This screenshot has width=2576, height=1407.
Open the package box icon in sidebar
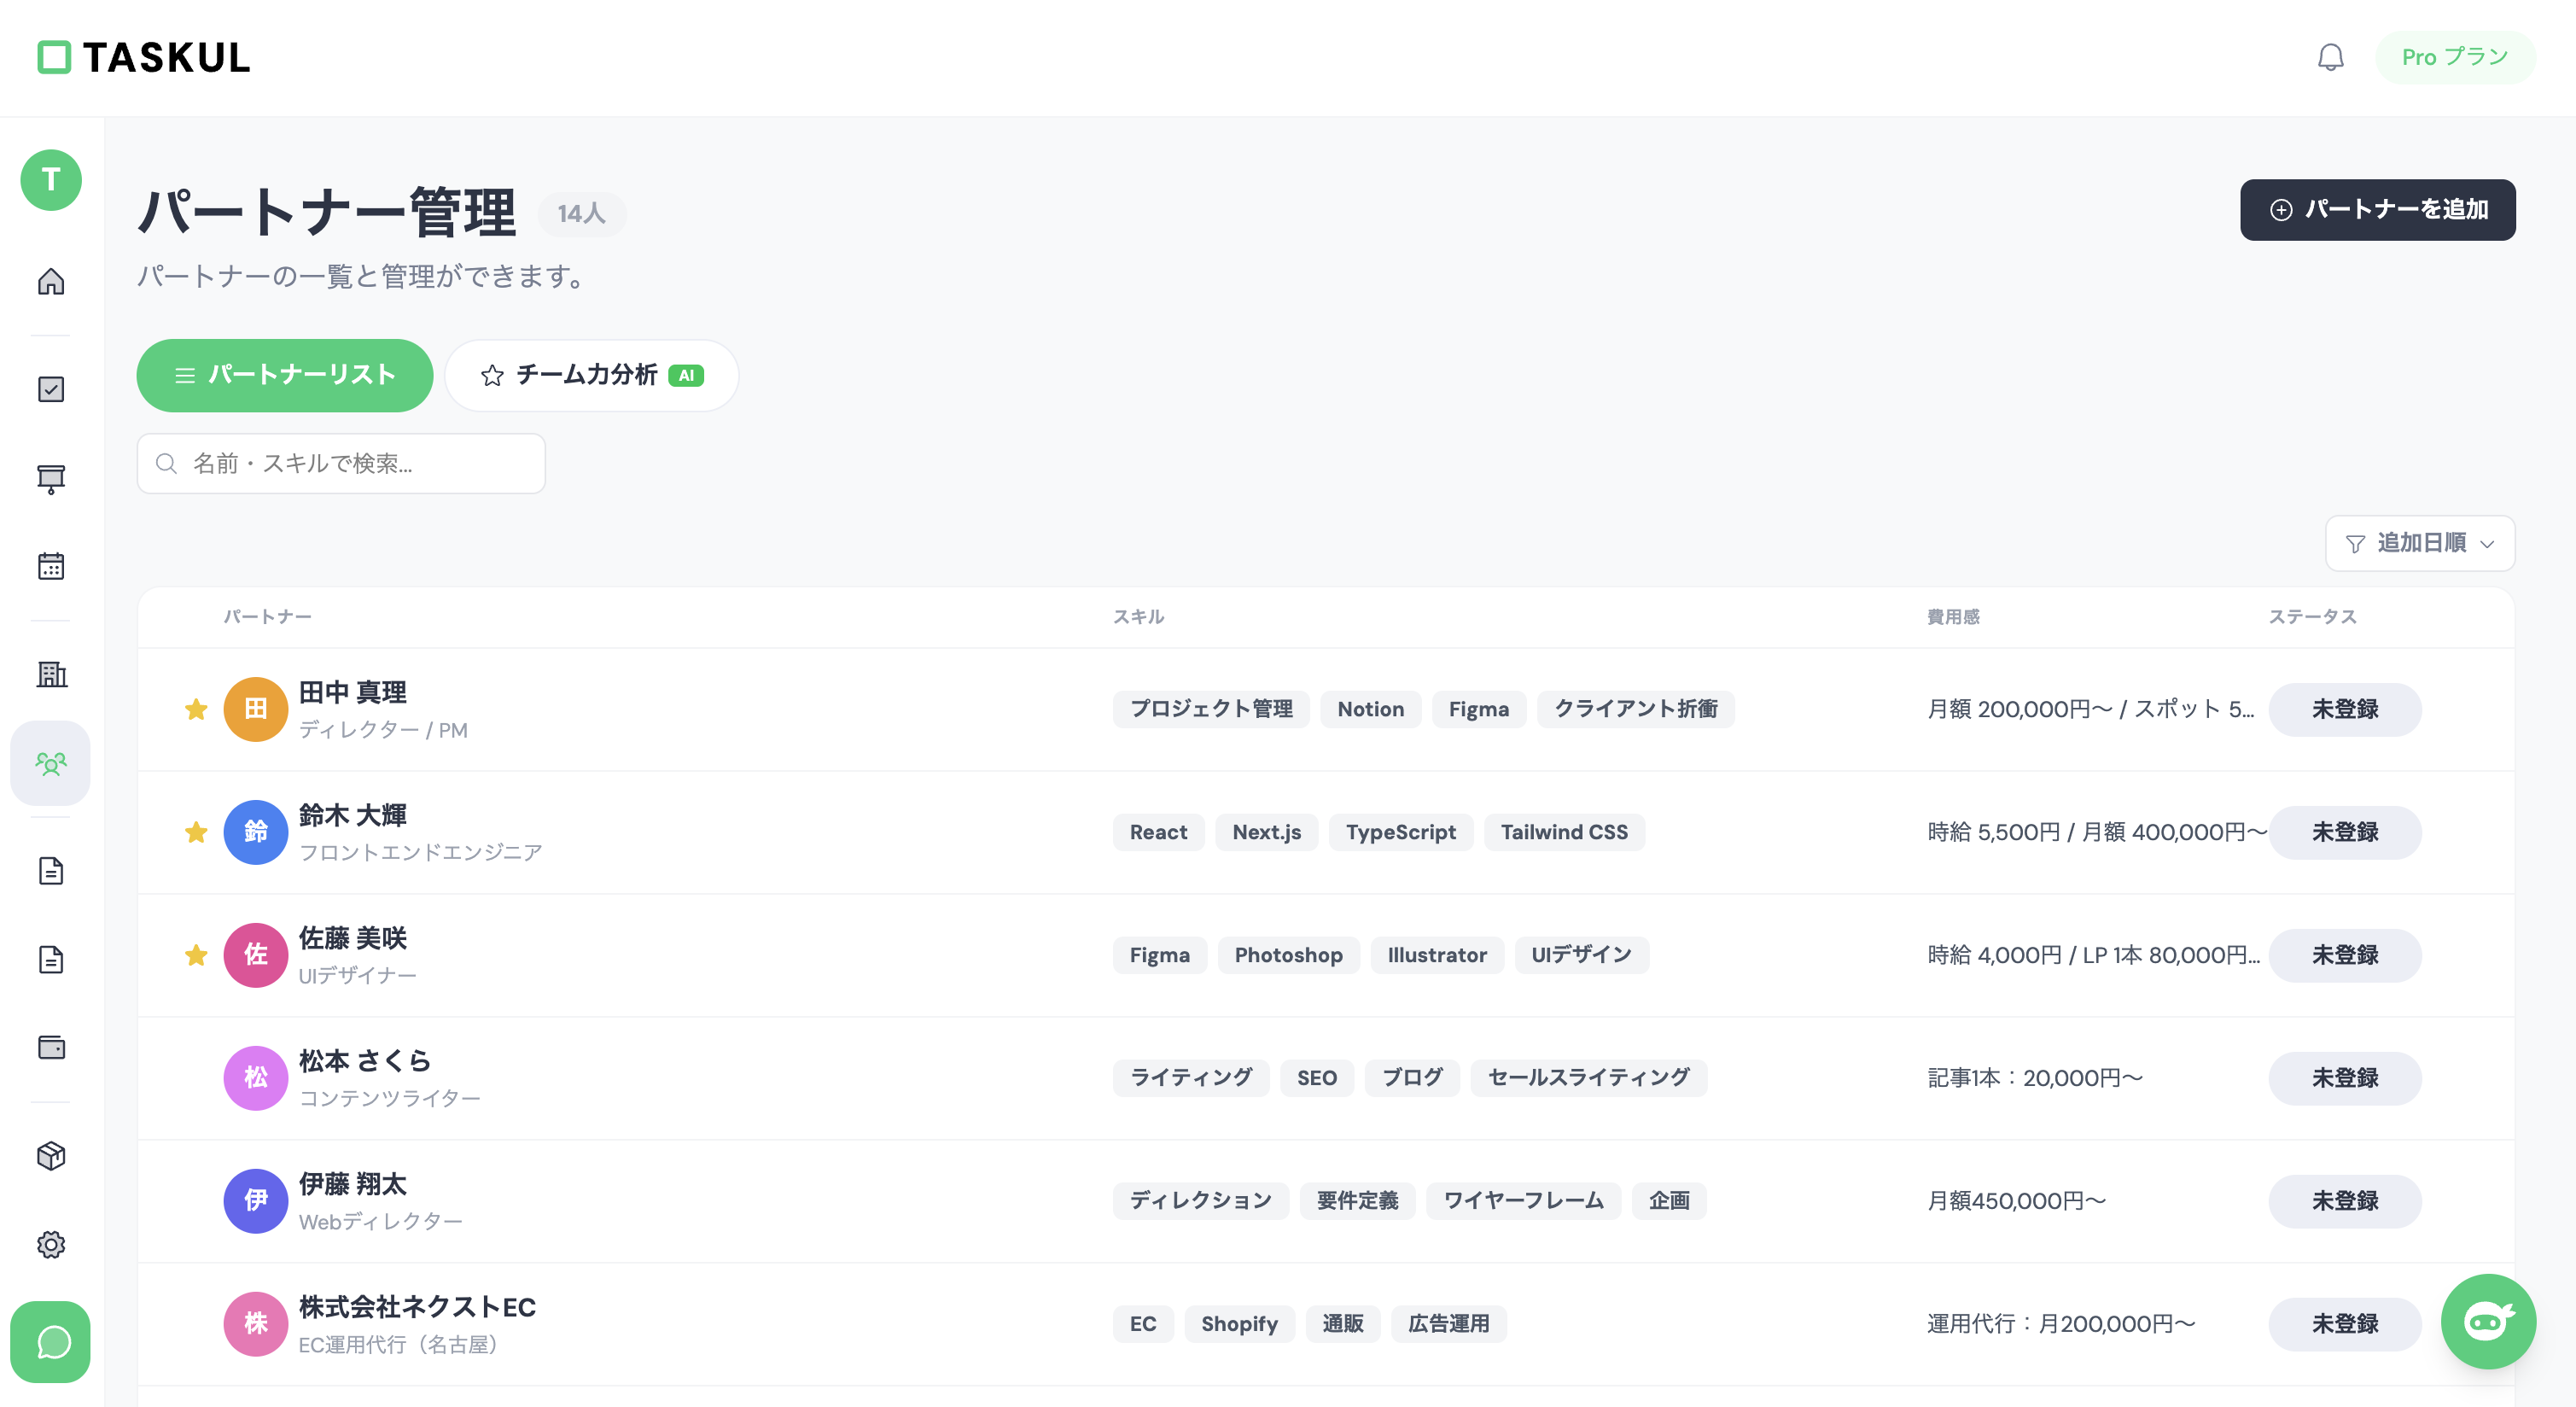point(51,1156)
